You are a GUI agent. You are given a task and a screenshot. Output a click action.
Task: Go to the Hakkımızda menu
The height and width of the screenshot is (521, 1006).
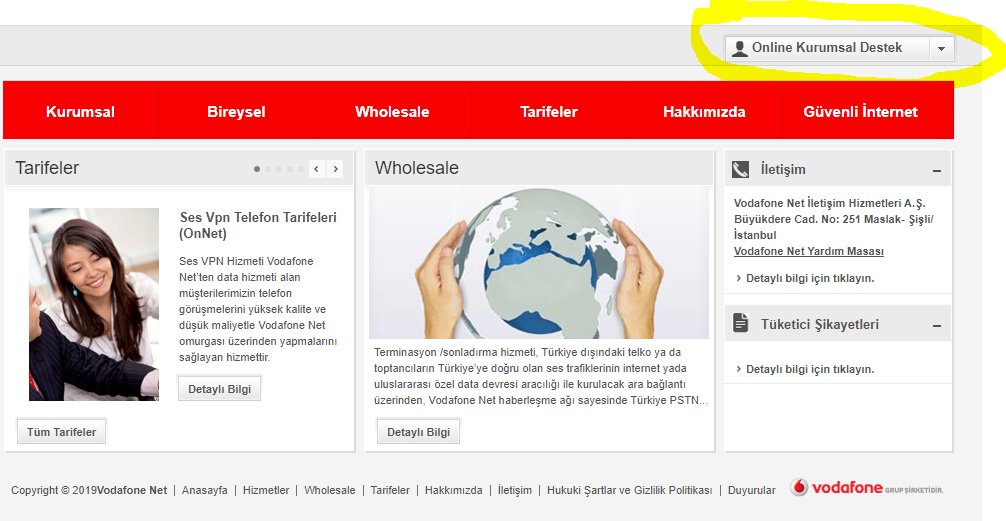click(x=704, y=111)
